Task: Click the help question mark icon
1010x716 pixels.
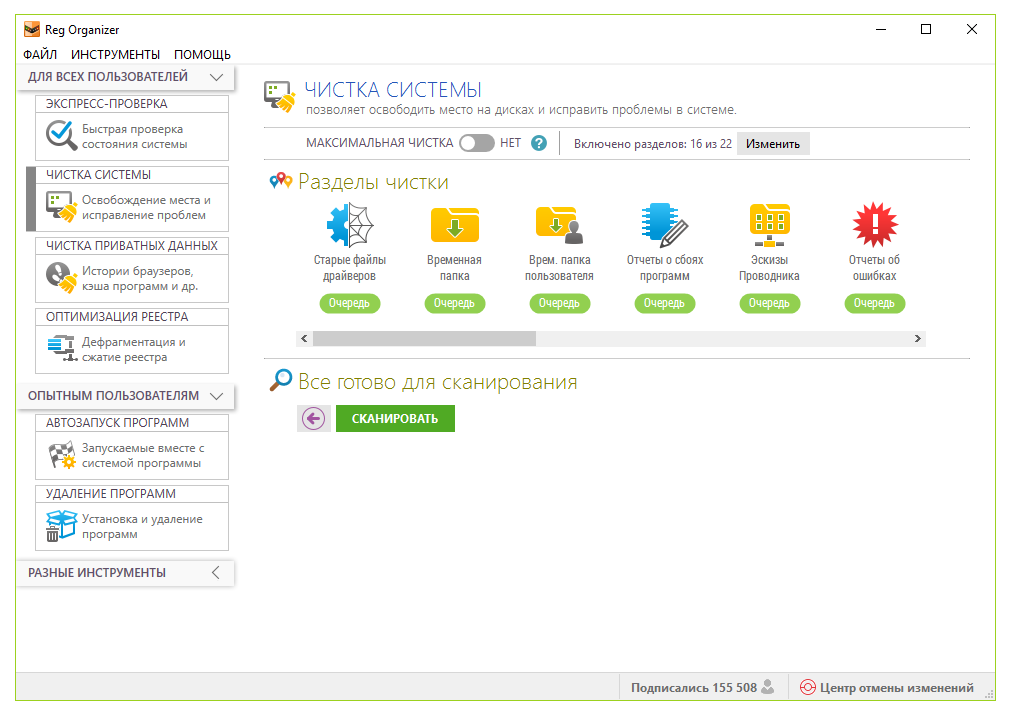Action: (538, 143)
